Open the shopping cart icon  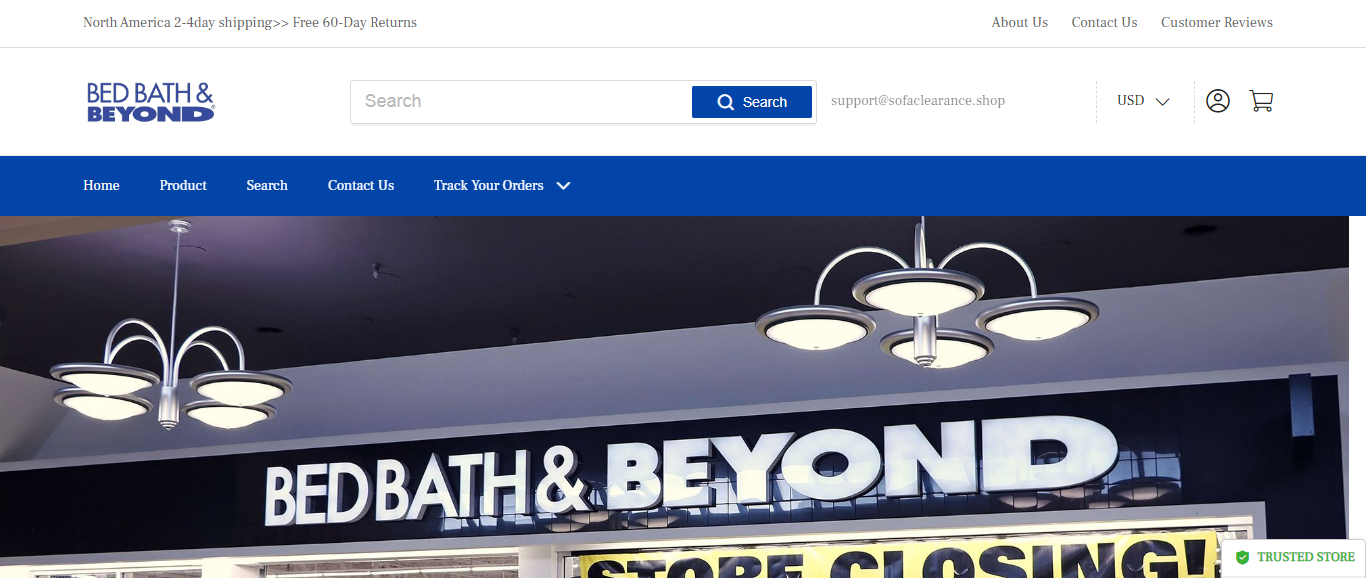coord(1261,101)
